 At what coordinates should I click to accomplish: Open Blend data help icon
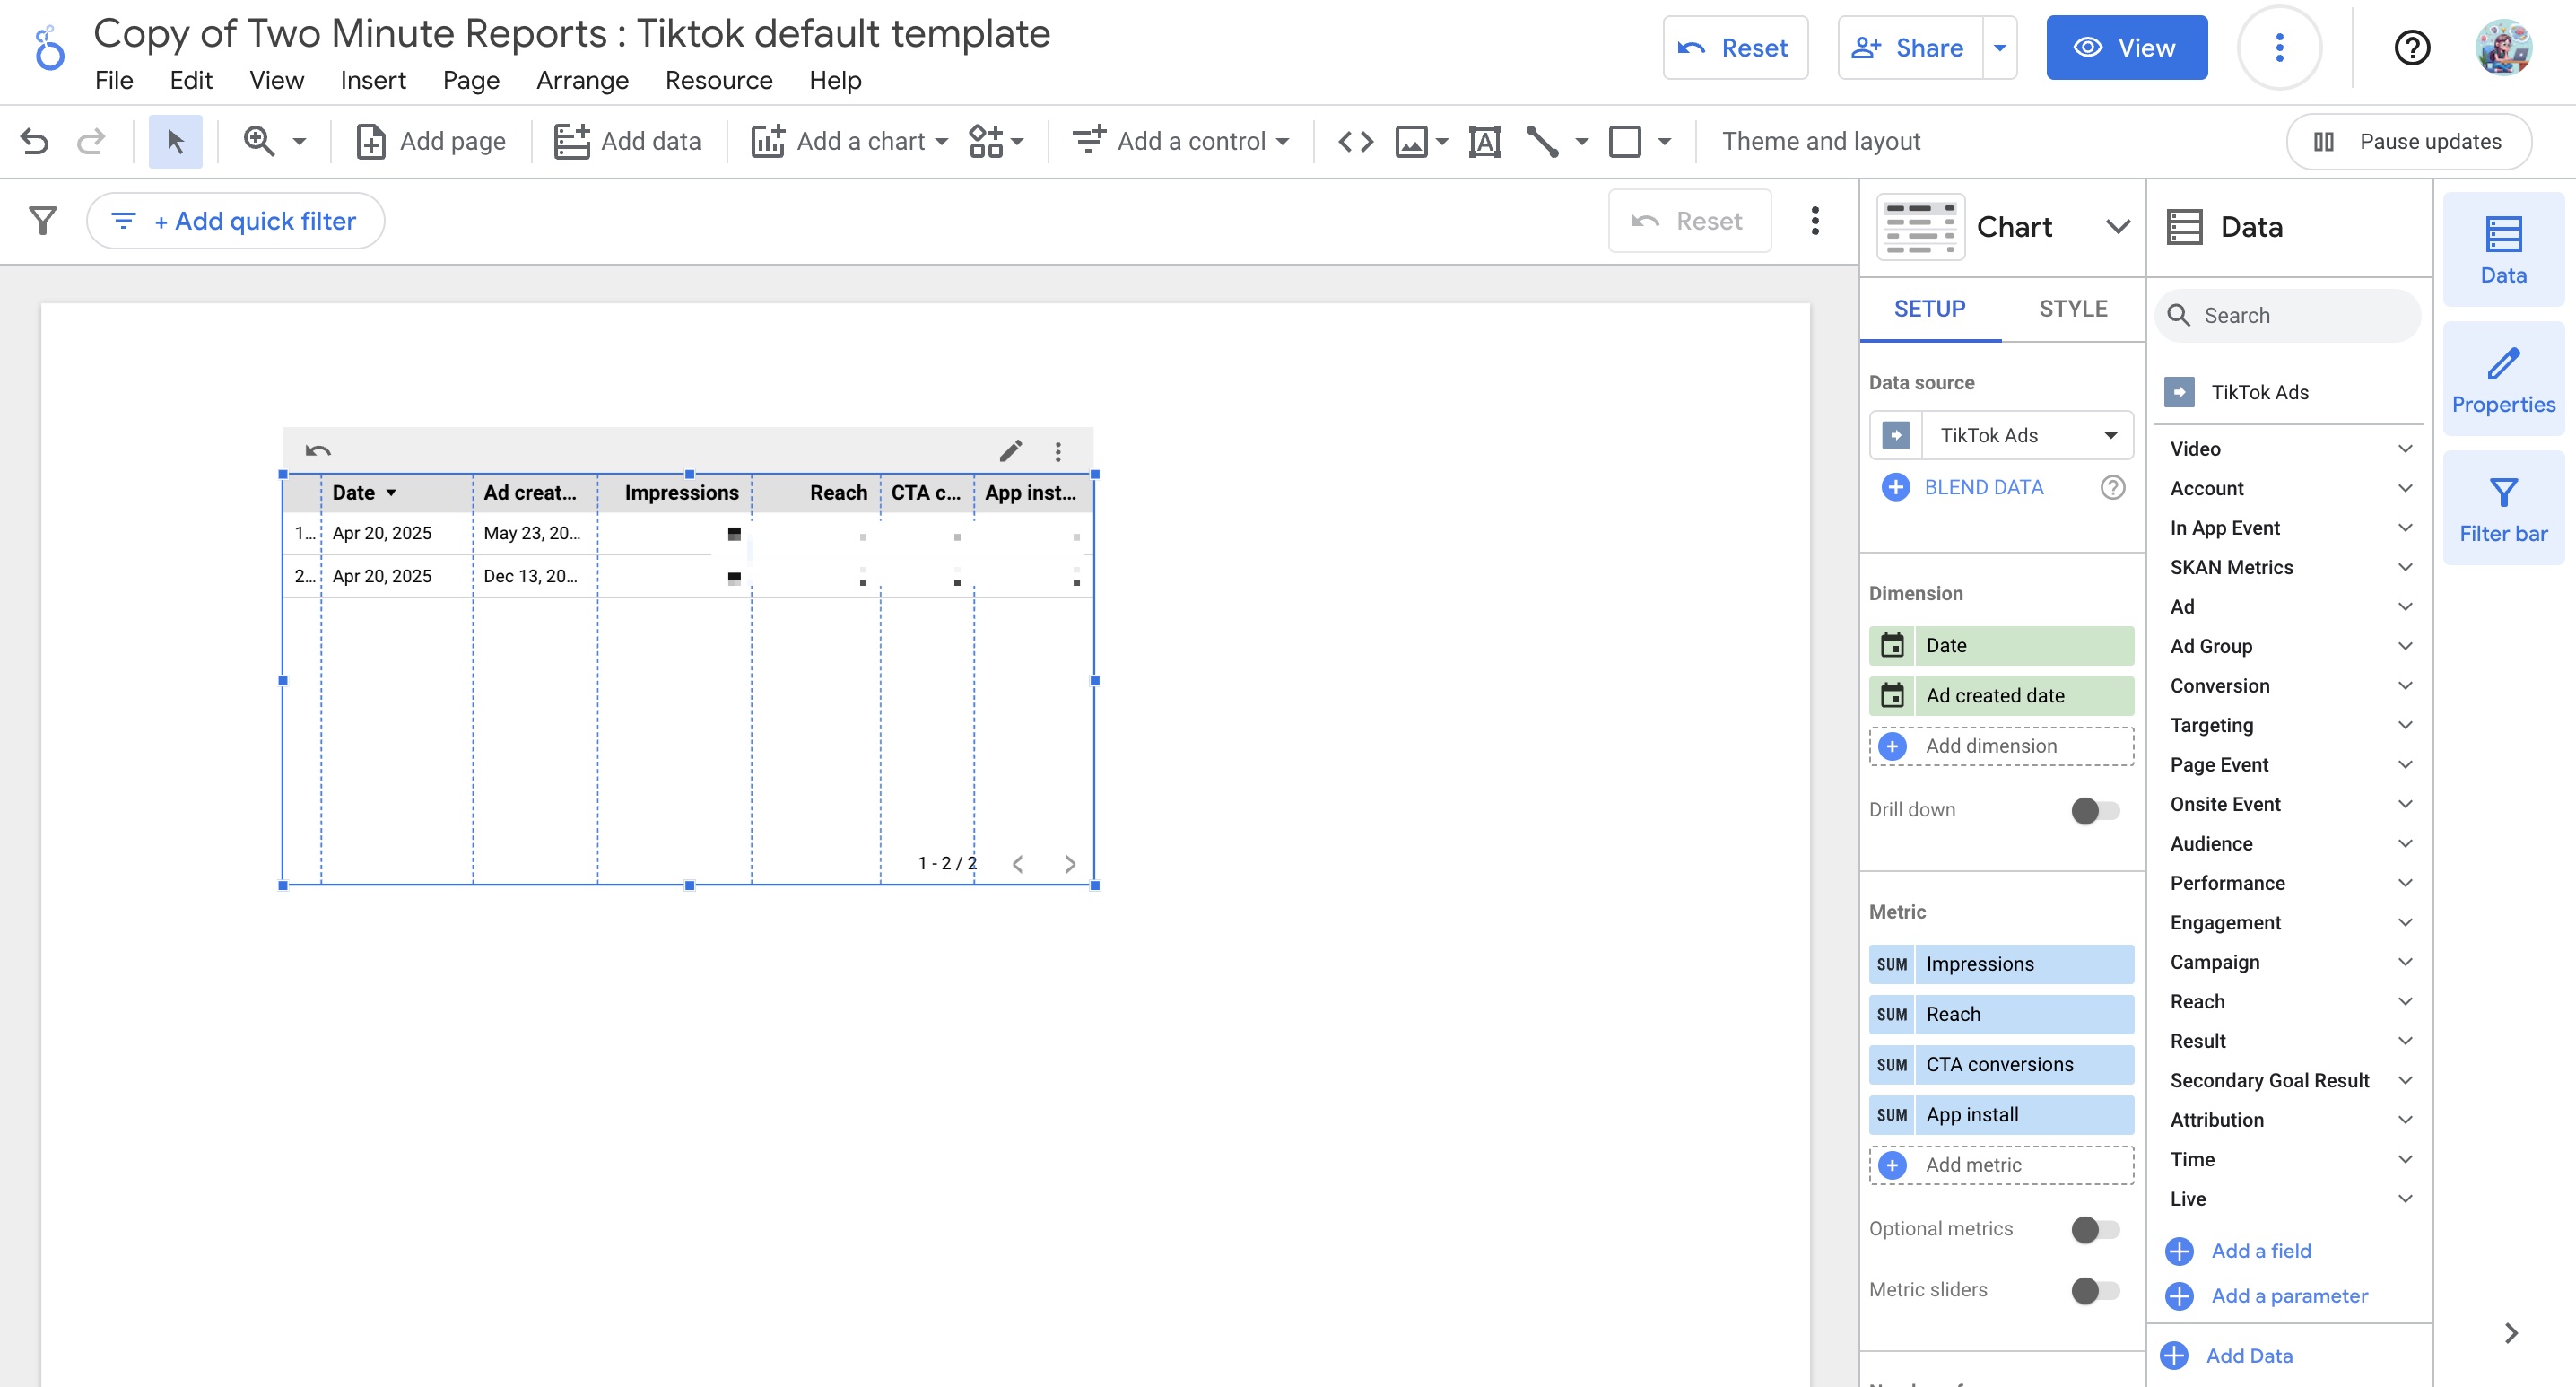point(2112,487)
